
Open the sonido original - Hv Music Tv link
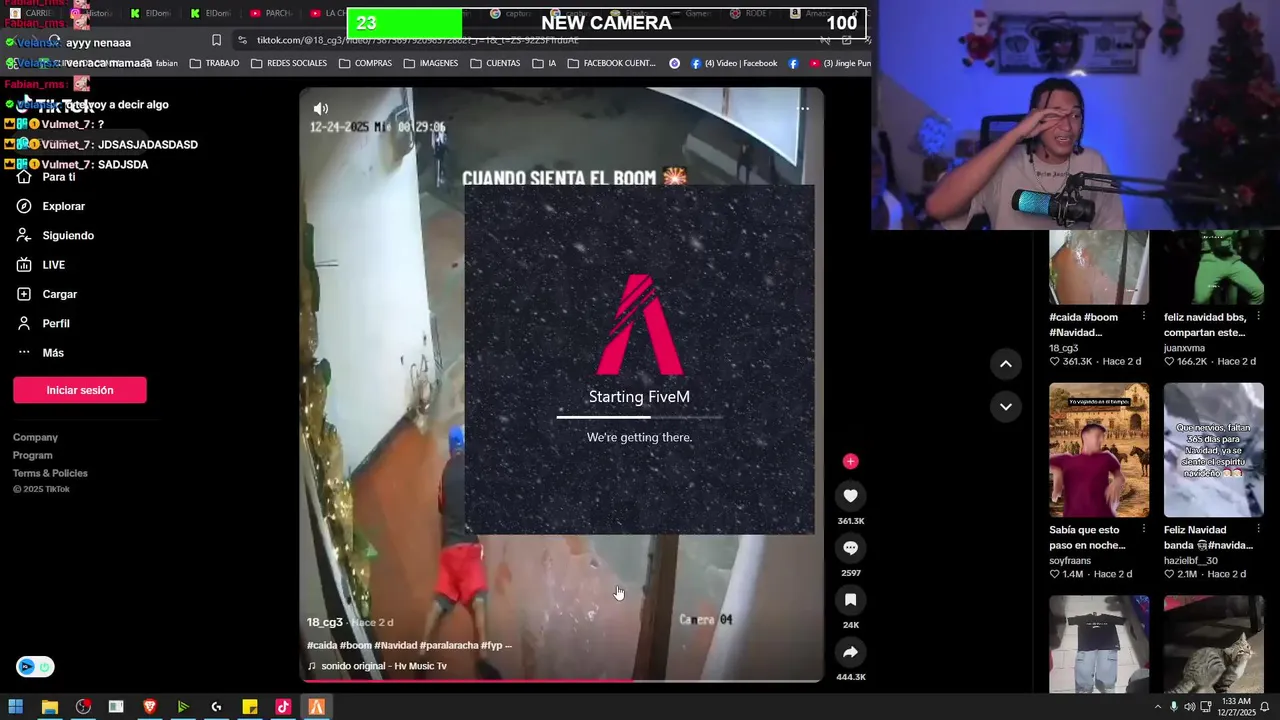click(384, 666)
